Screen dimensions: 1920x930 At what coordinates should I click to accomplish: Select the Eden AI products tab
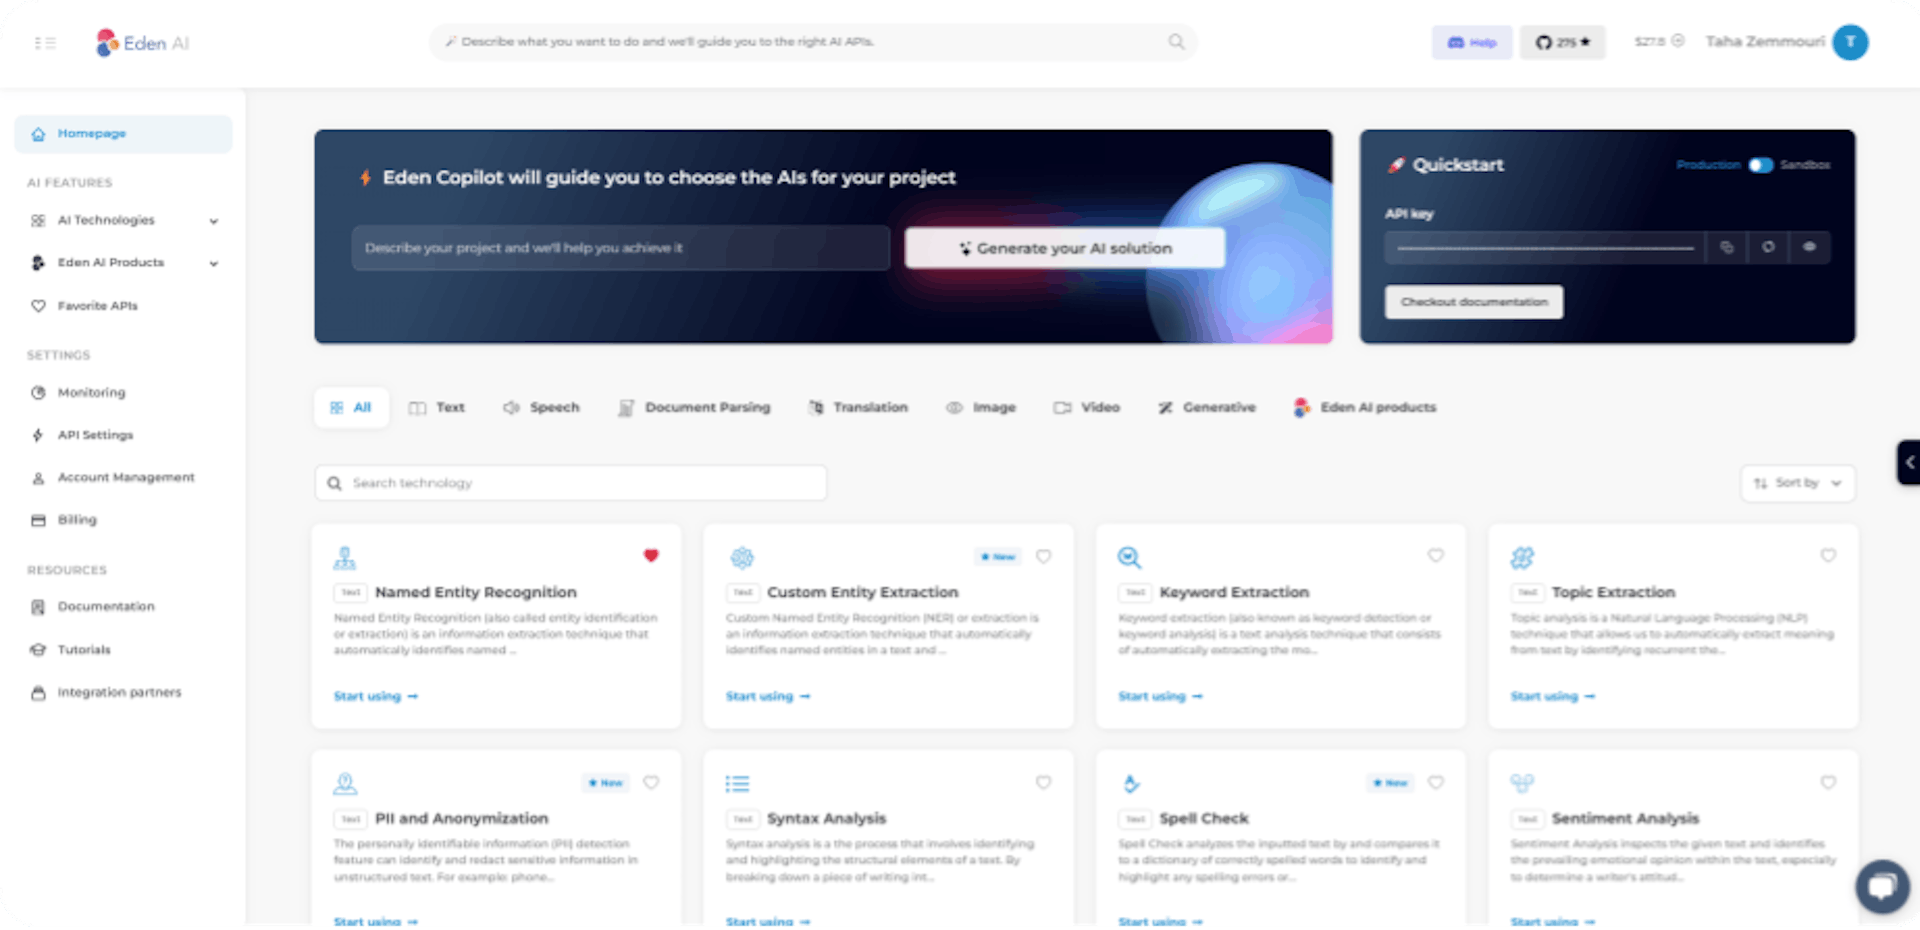click(x=1365, y=408)
